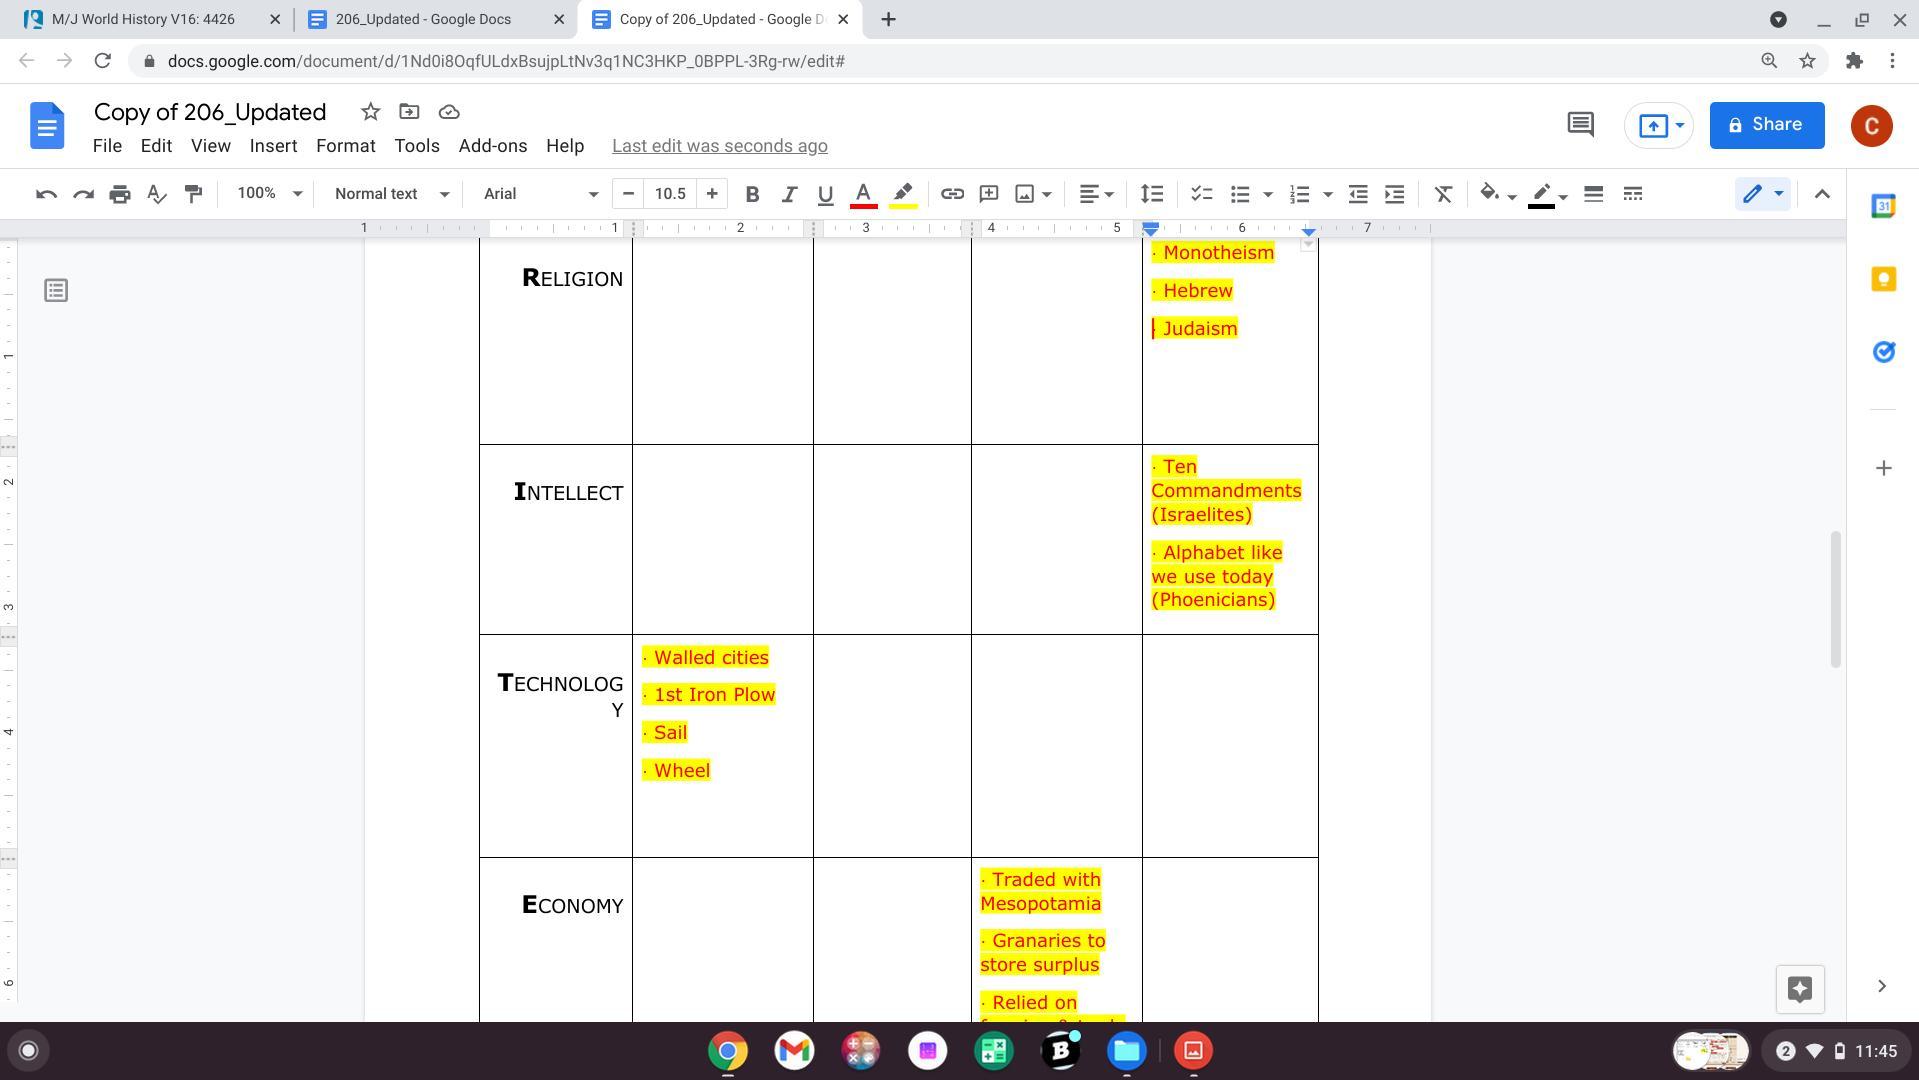Open the comment history

click(x=1580, y=125)
